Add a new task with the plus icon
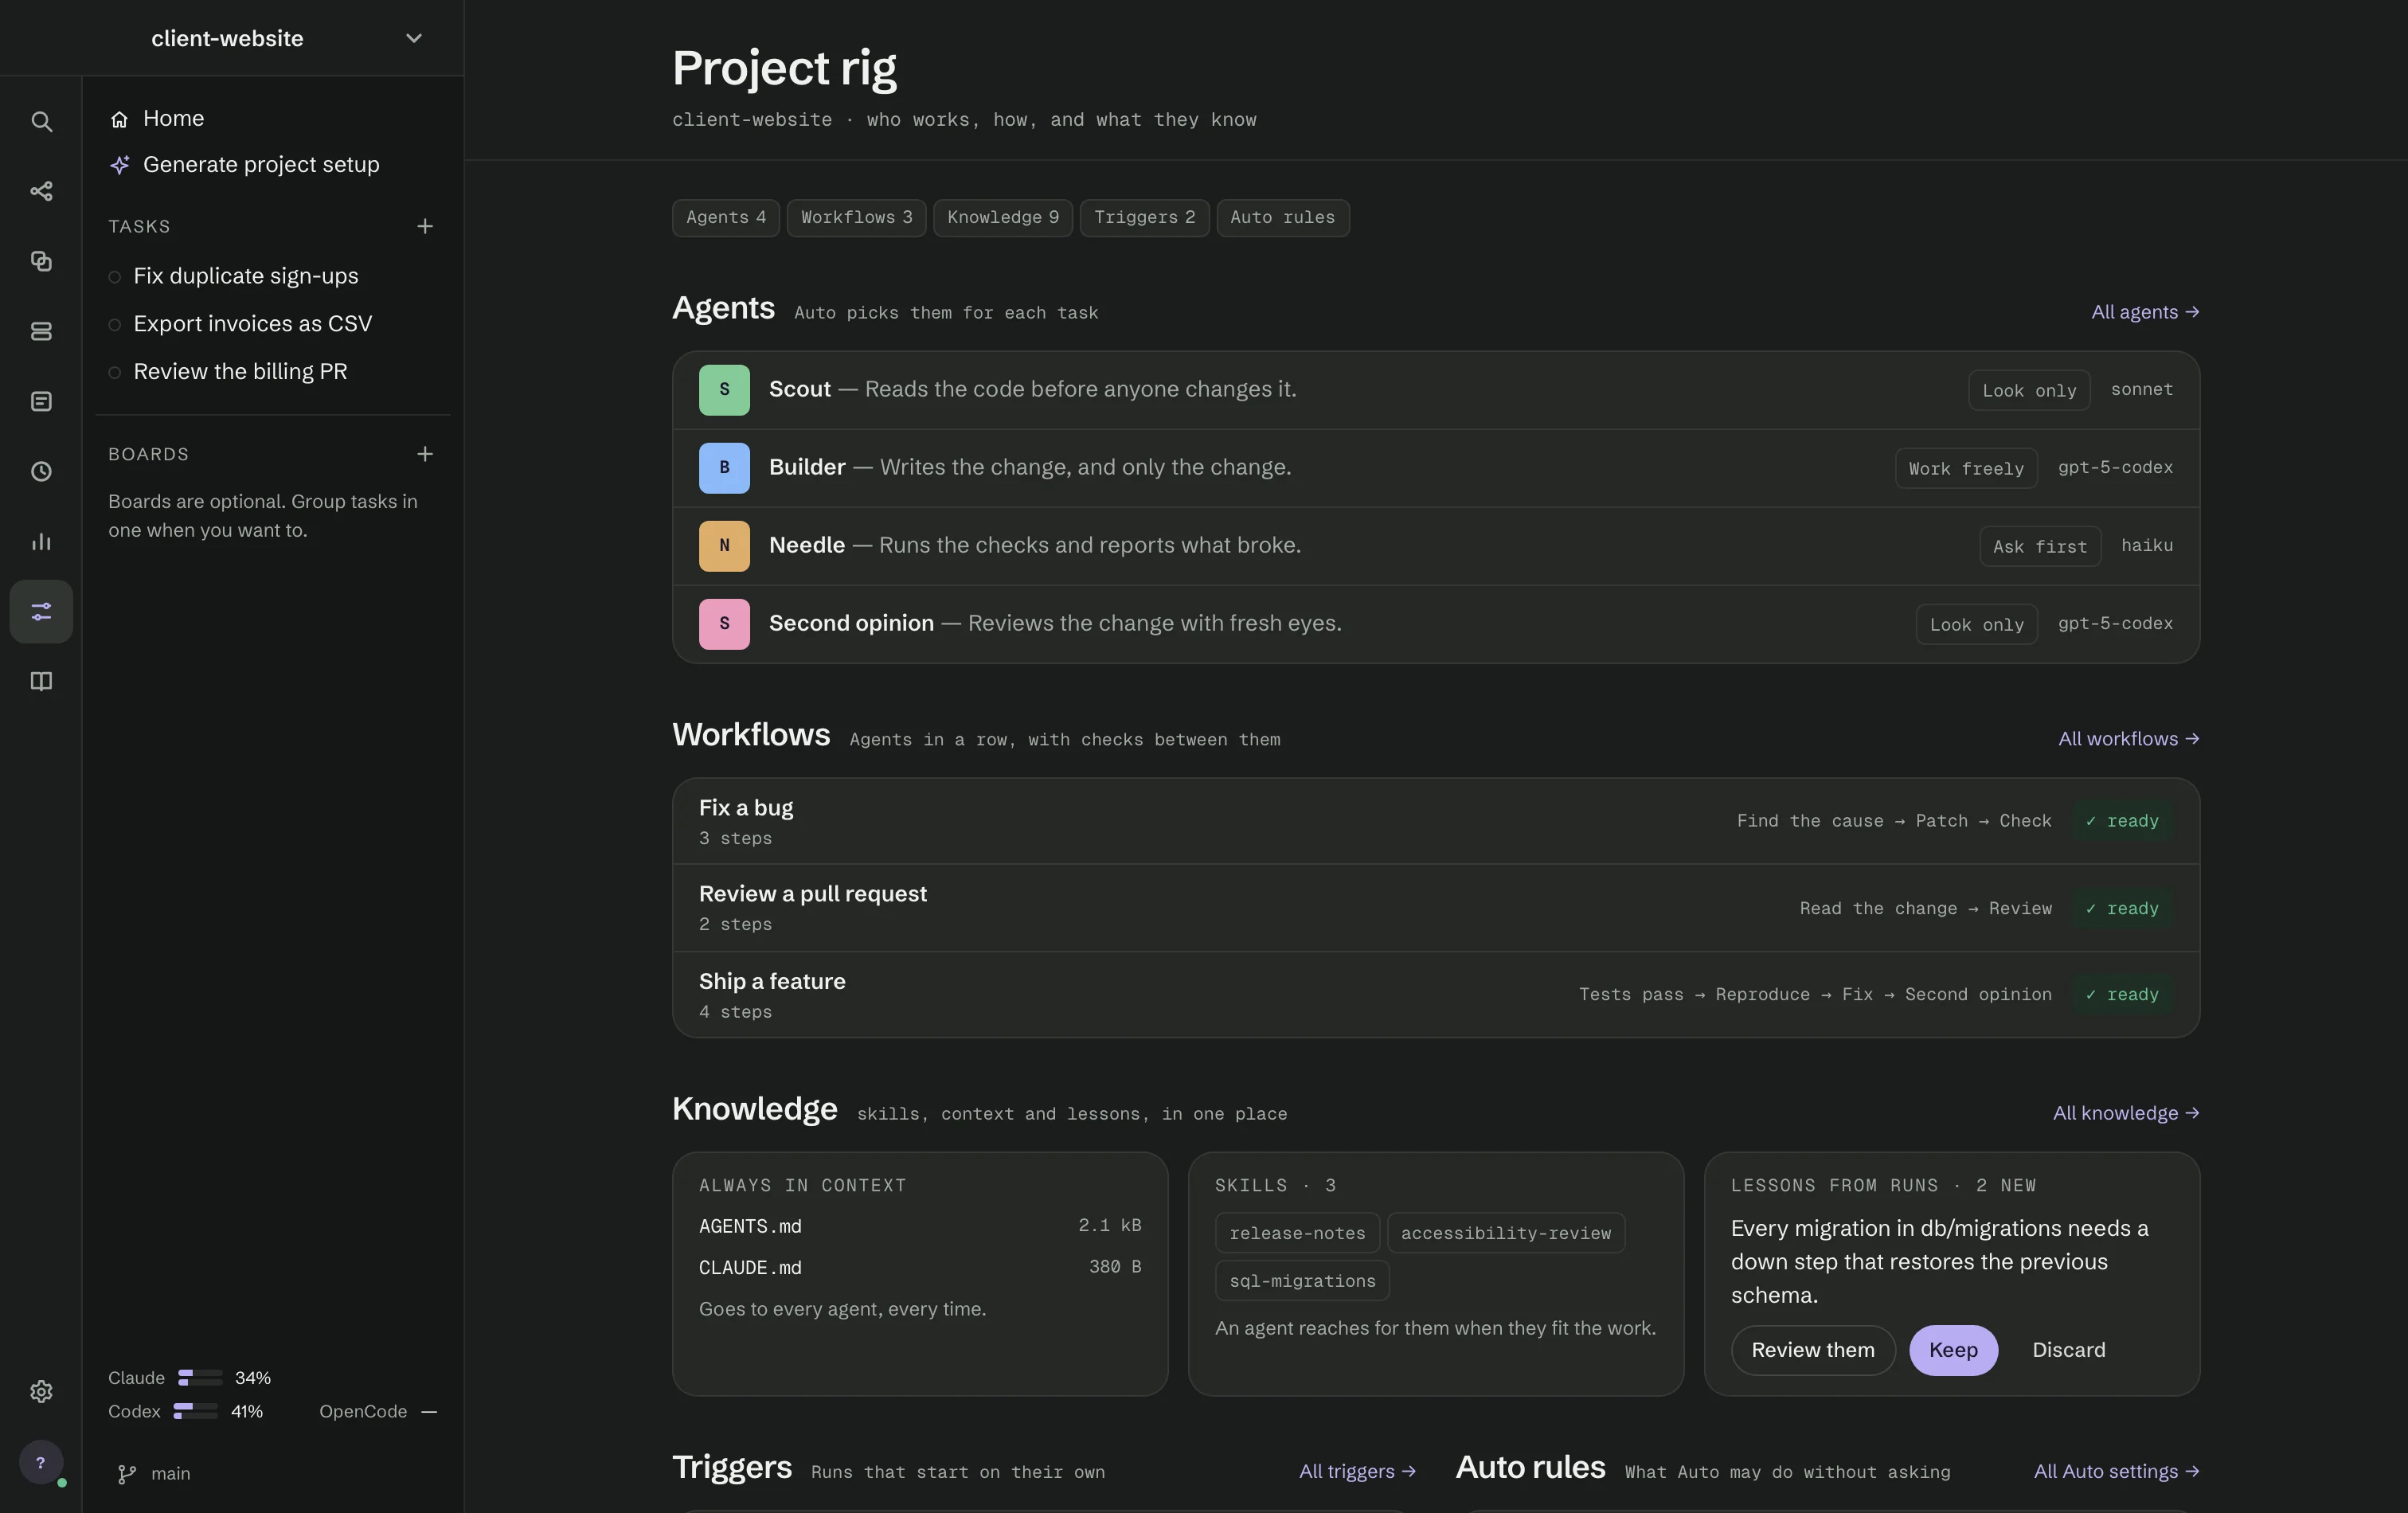 [x=425, y=227]
